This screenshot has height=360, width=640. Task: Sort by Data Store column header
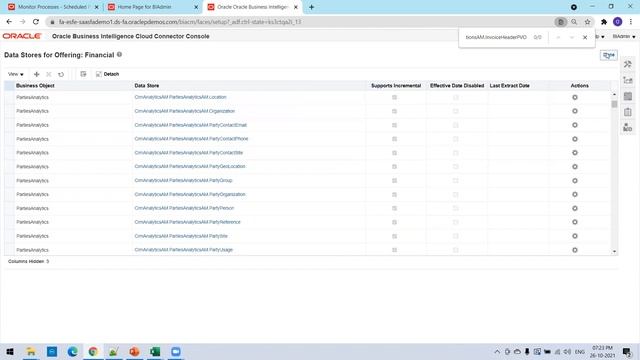tap(147, 86)
